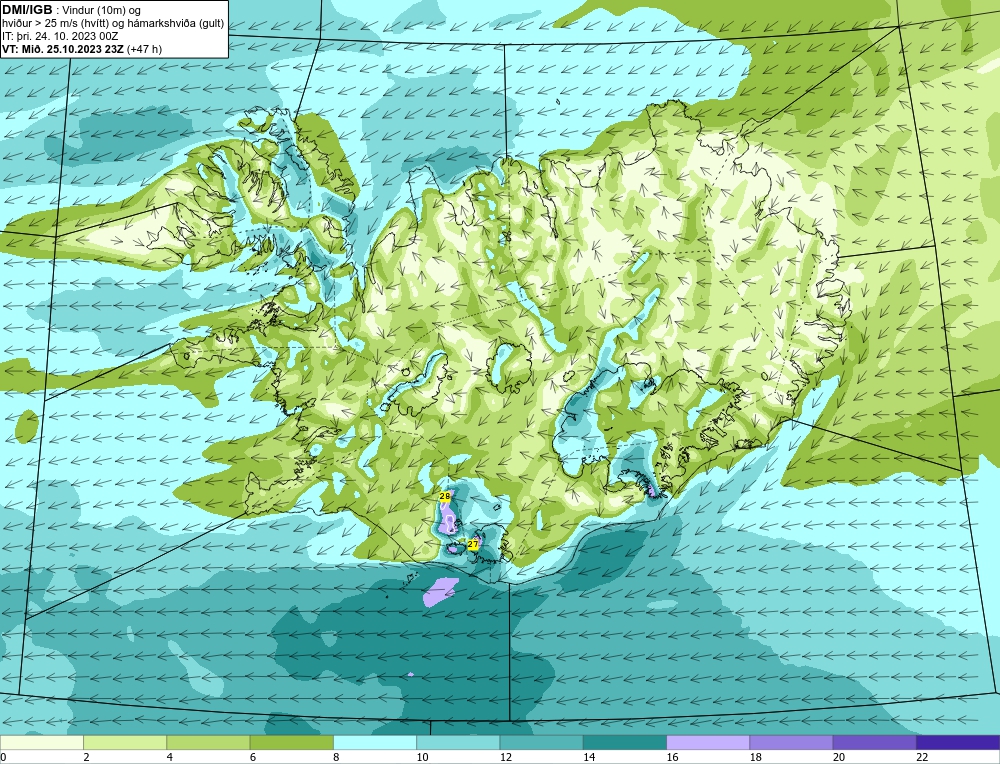1000x764 pixels.
Task: Click the initial time line IT: þri. 24. 10. 2023 00Z
Action: tap(60, 36)
